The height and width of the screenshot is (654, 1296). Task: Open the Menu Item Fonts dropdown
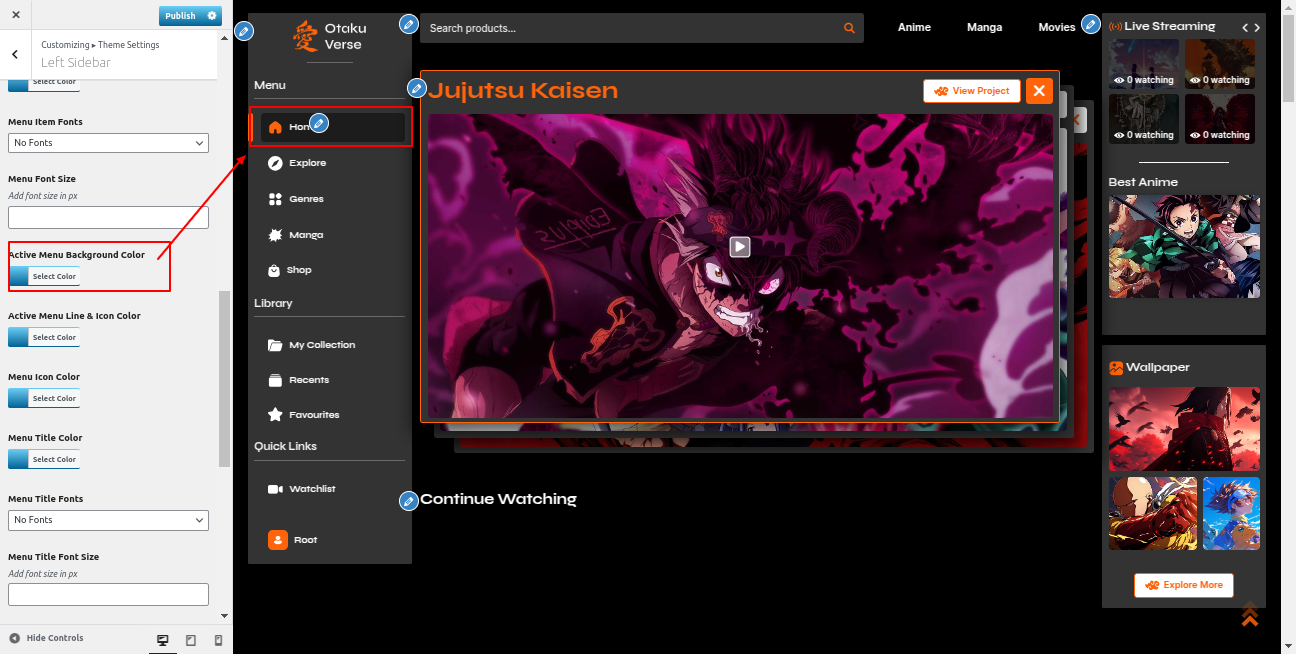pos(108,143)
